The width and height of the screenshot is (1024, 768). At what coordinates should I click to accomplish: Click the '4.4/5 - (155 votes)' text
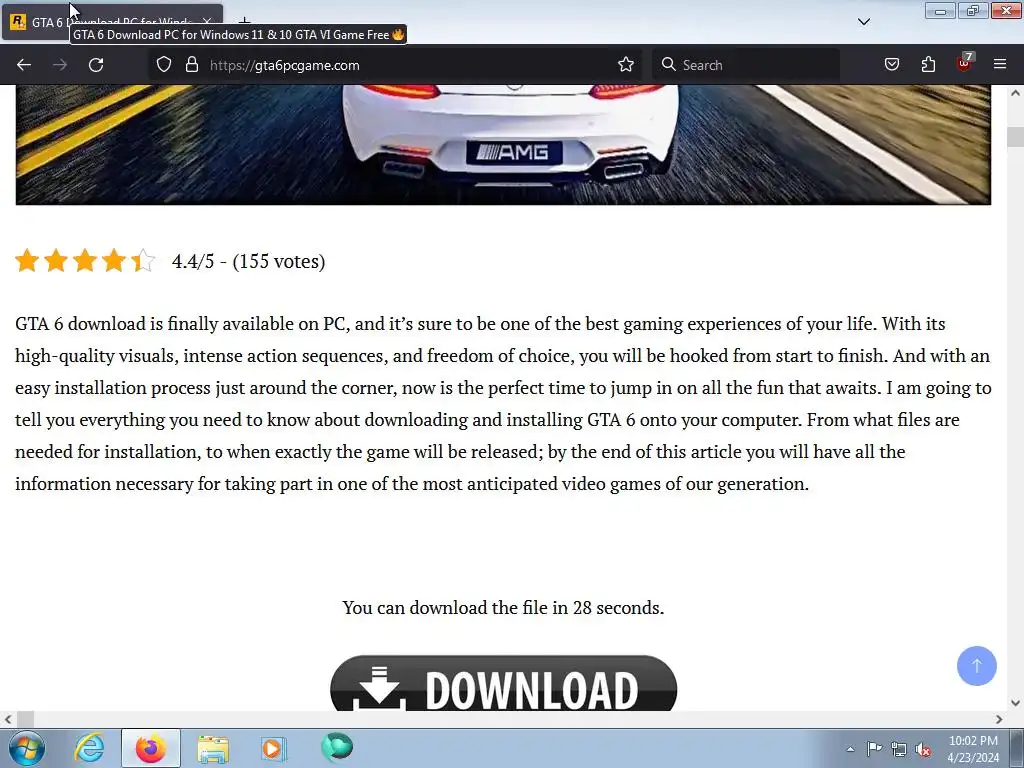tap(248, 261)
